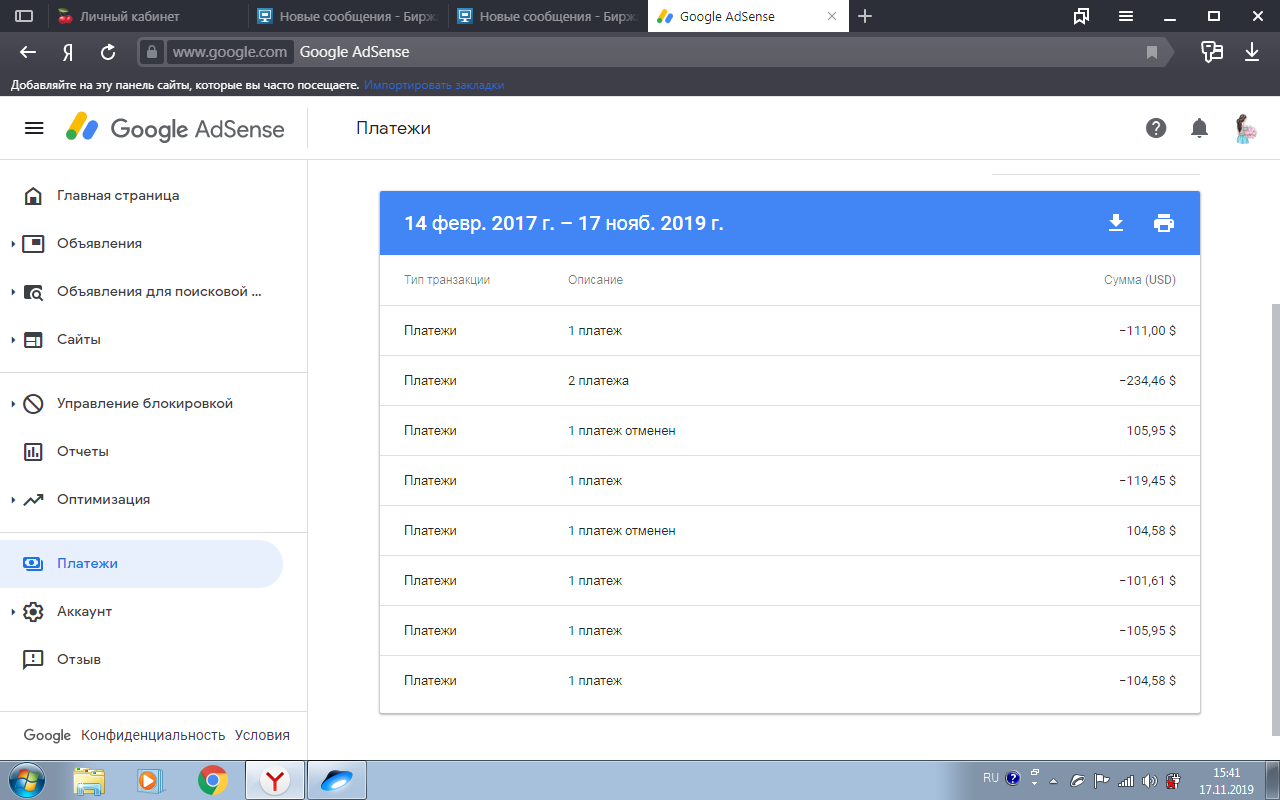Open a new browser tab

click(865, 16)
